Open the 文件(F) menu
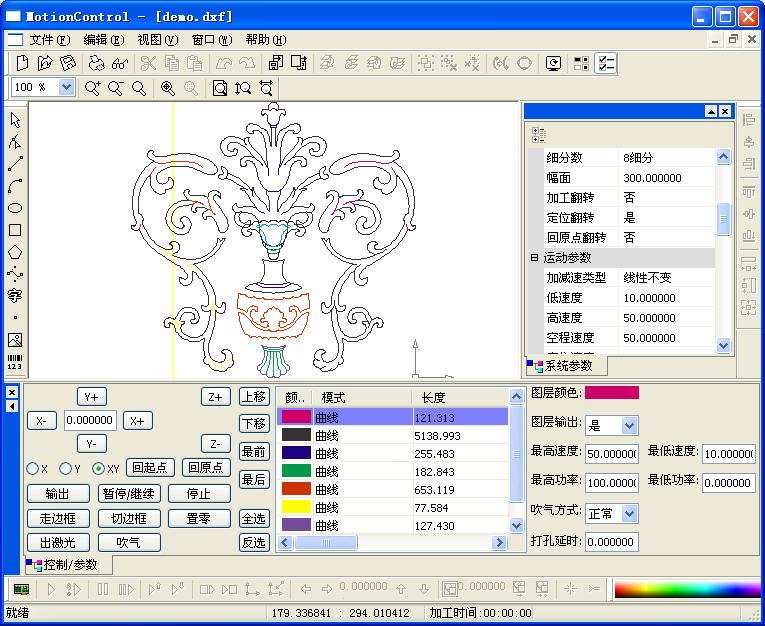 (50, 40)
